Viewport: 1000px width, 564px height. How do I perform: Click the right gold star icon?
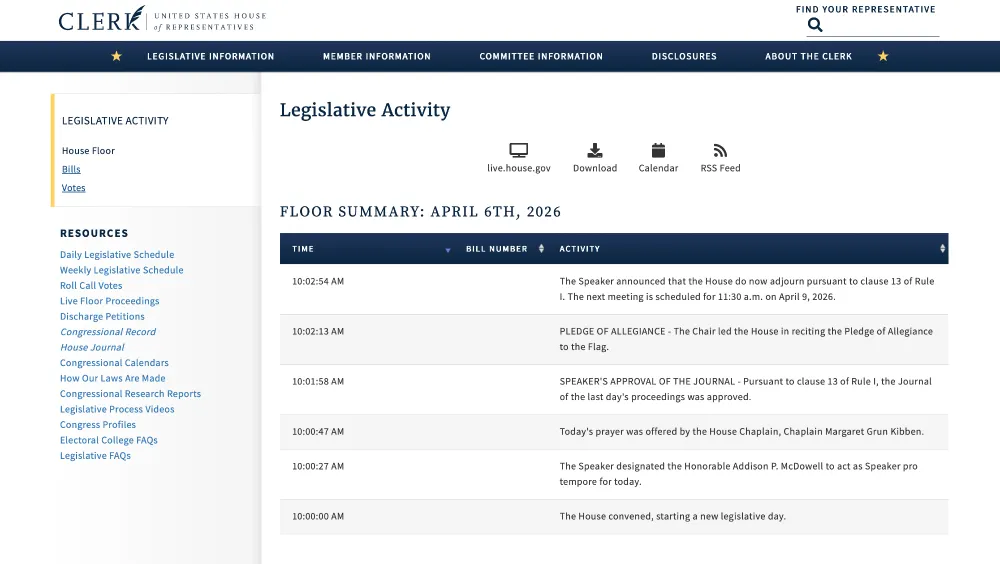883,56
